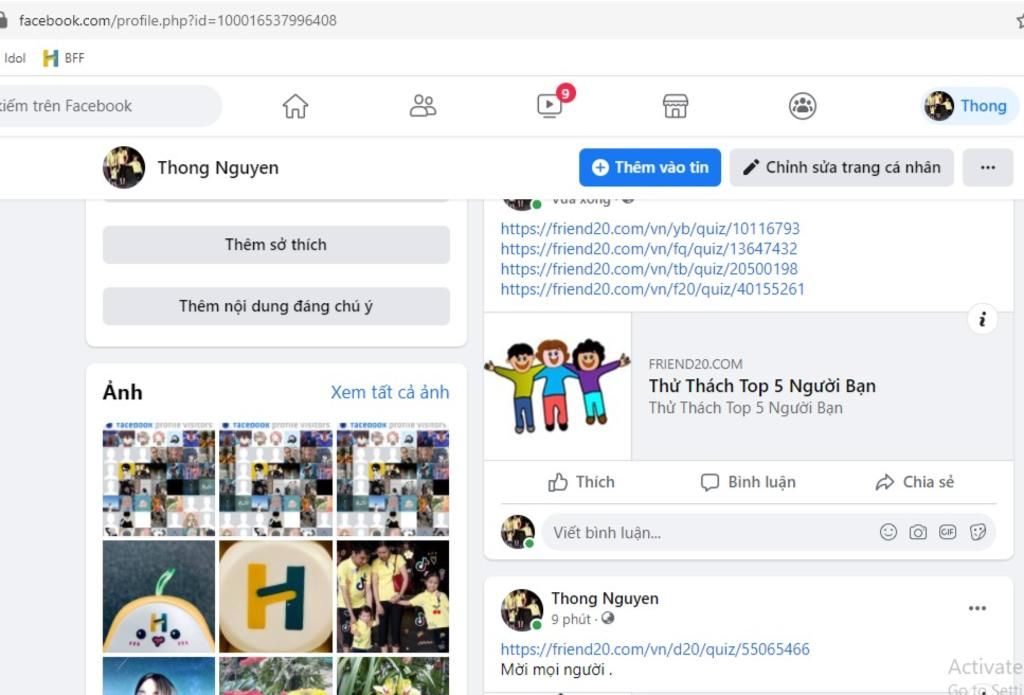Open the Marketplace storefront icon
This screenshot has width=1024, height=695.
[x=675, y=106]
